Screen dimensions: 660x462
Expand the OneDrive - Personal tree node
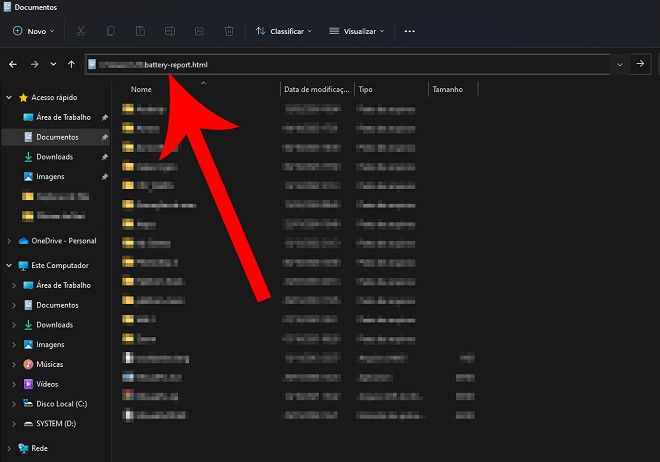10,241
